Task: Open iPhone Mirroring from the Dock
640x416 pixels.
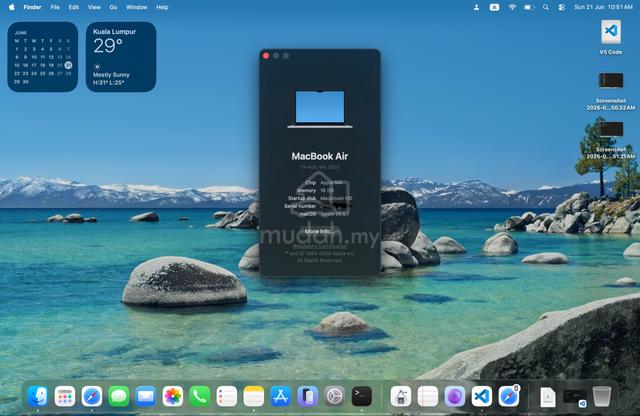Action: tap(307, 396)
